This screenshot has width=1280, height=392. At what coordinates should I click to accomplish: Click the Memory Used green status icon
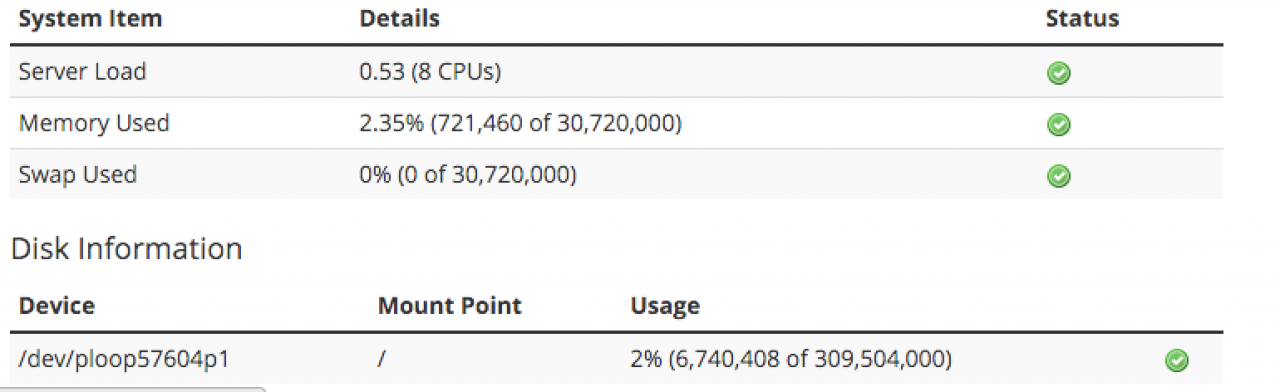click(1058, 125)
